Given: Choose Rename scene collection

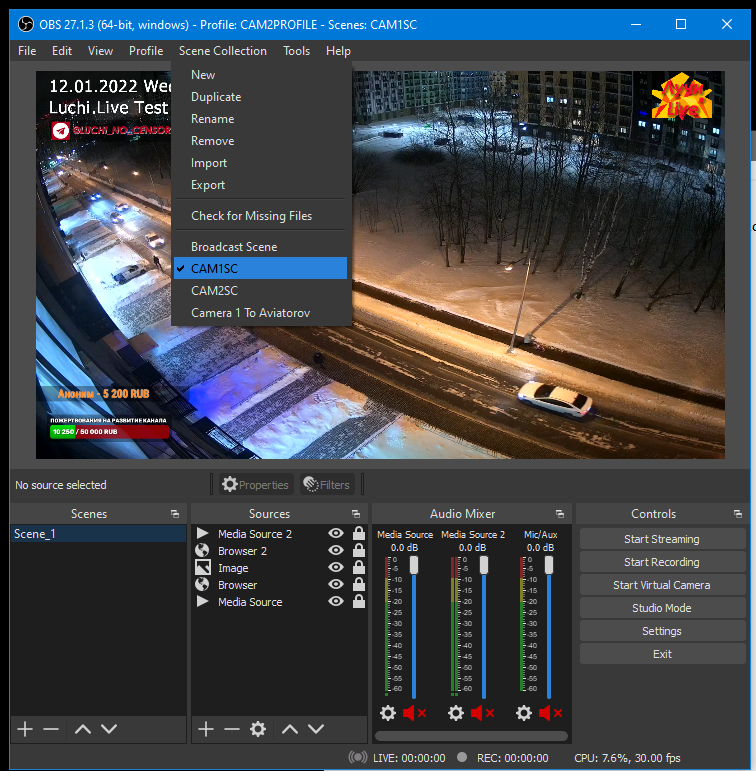Looking at the screenshot, I should click(260, 119).
